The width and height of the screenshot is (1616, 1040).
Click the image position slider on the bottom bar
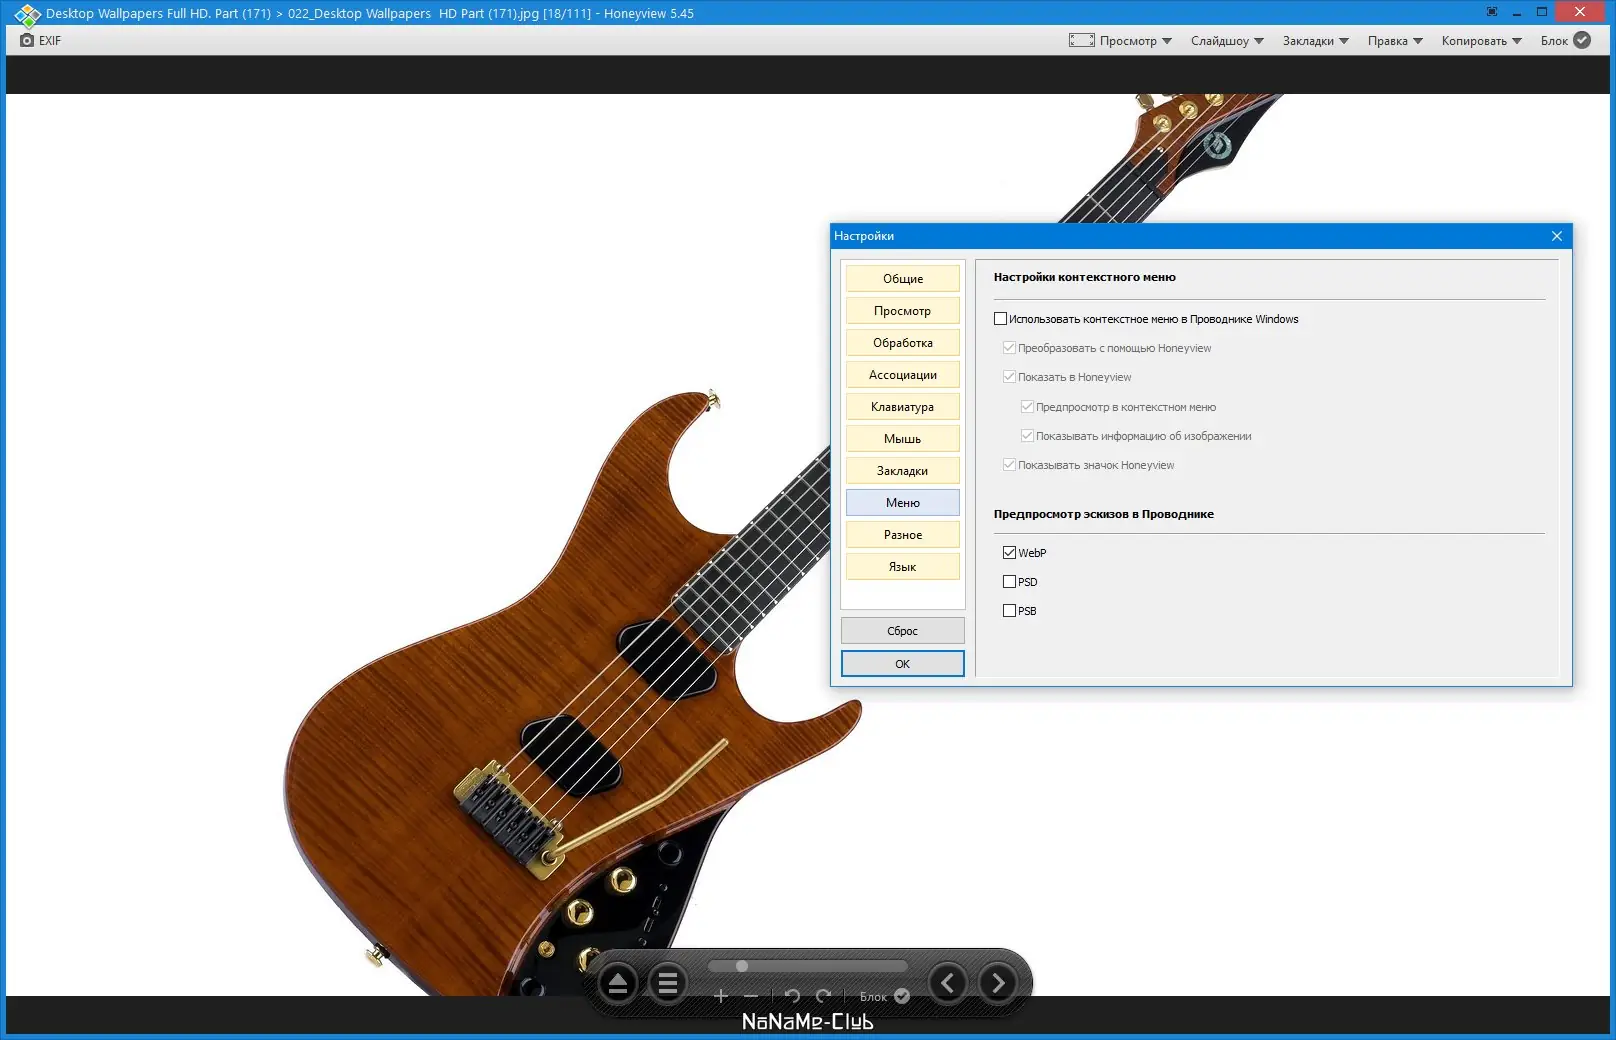808,966
